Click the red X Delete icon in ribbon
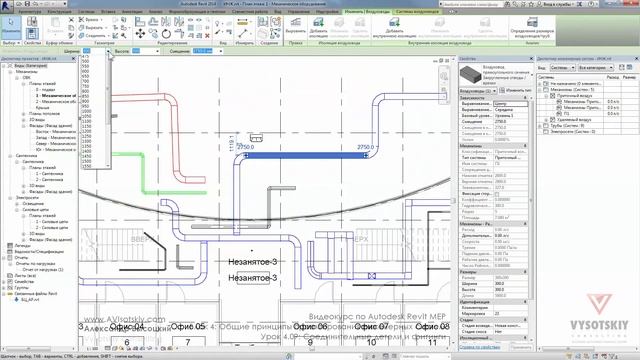 tap(207, 36)
